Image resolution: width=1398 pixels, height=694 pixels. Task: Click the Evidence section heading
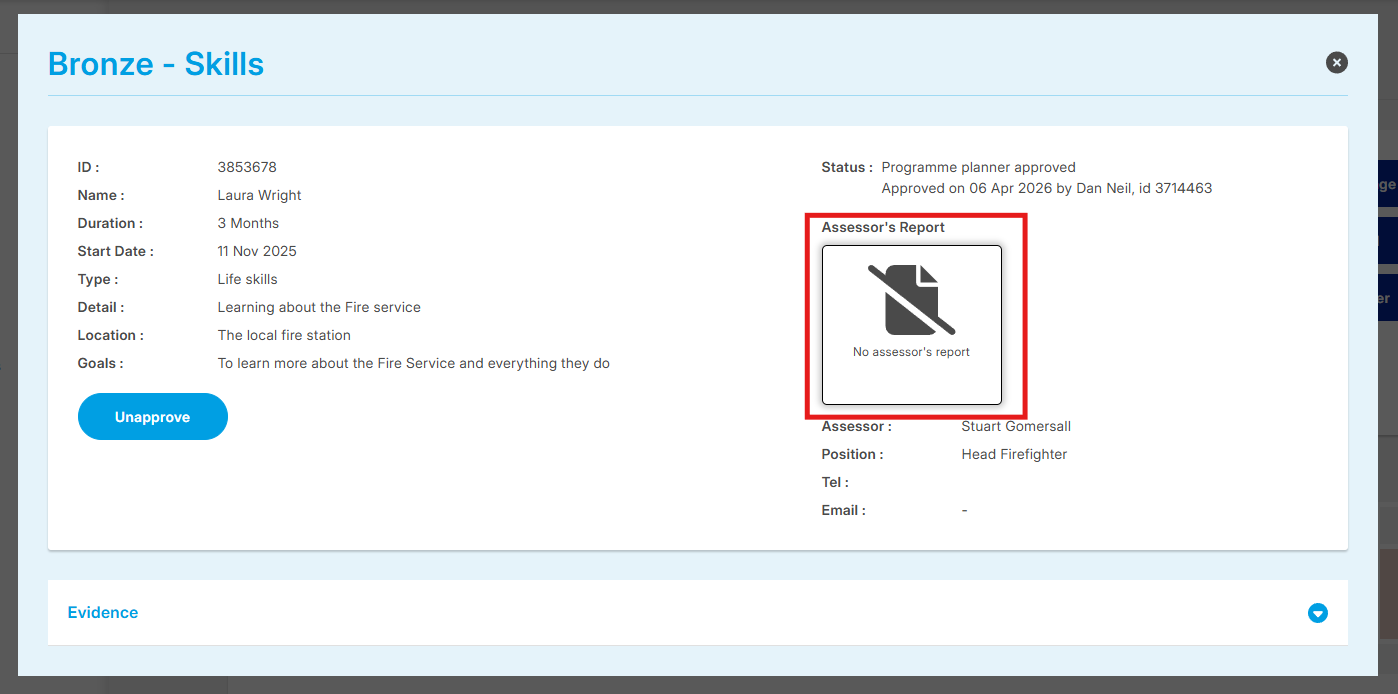coord(103,612)
